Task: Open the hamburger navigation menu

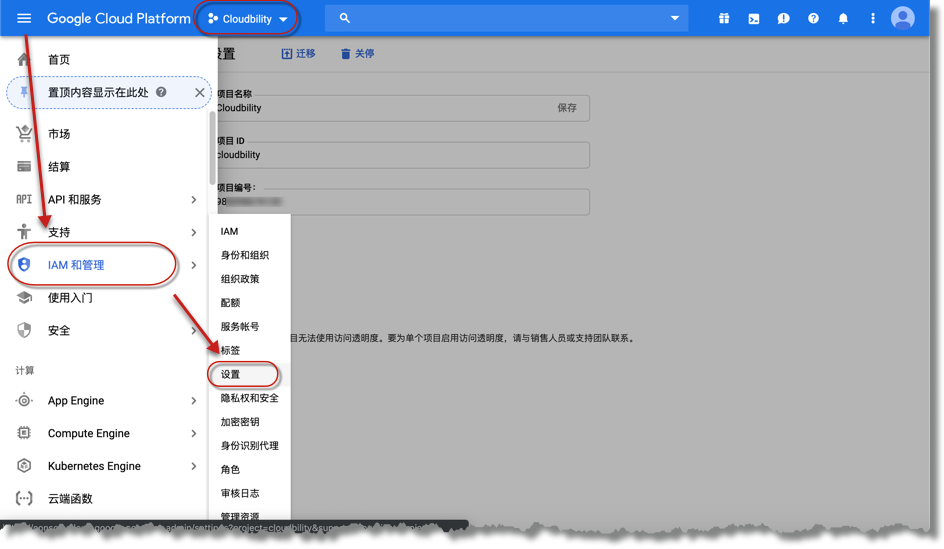Action: coord(24,18)
